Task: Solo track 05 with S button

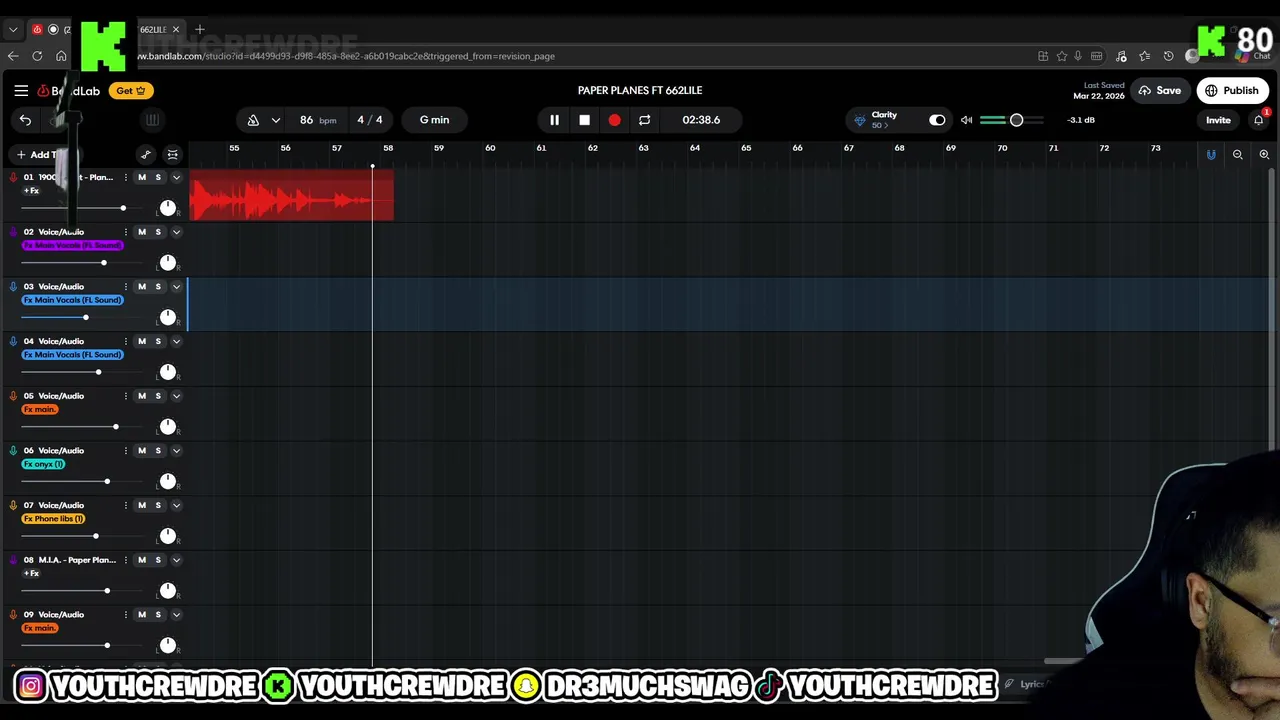Action: point(158,396)
